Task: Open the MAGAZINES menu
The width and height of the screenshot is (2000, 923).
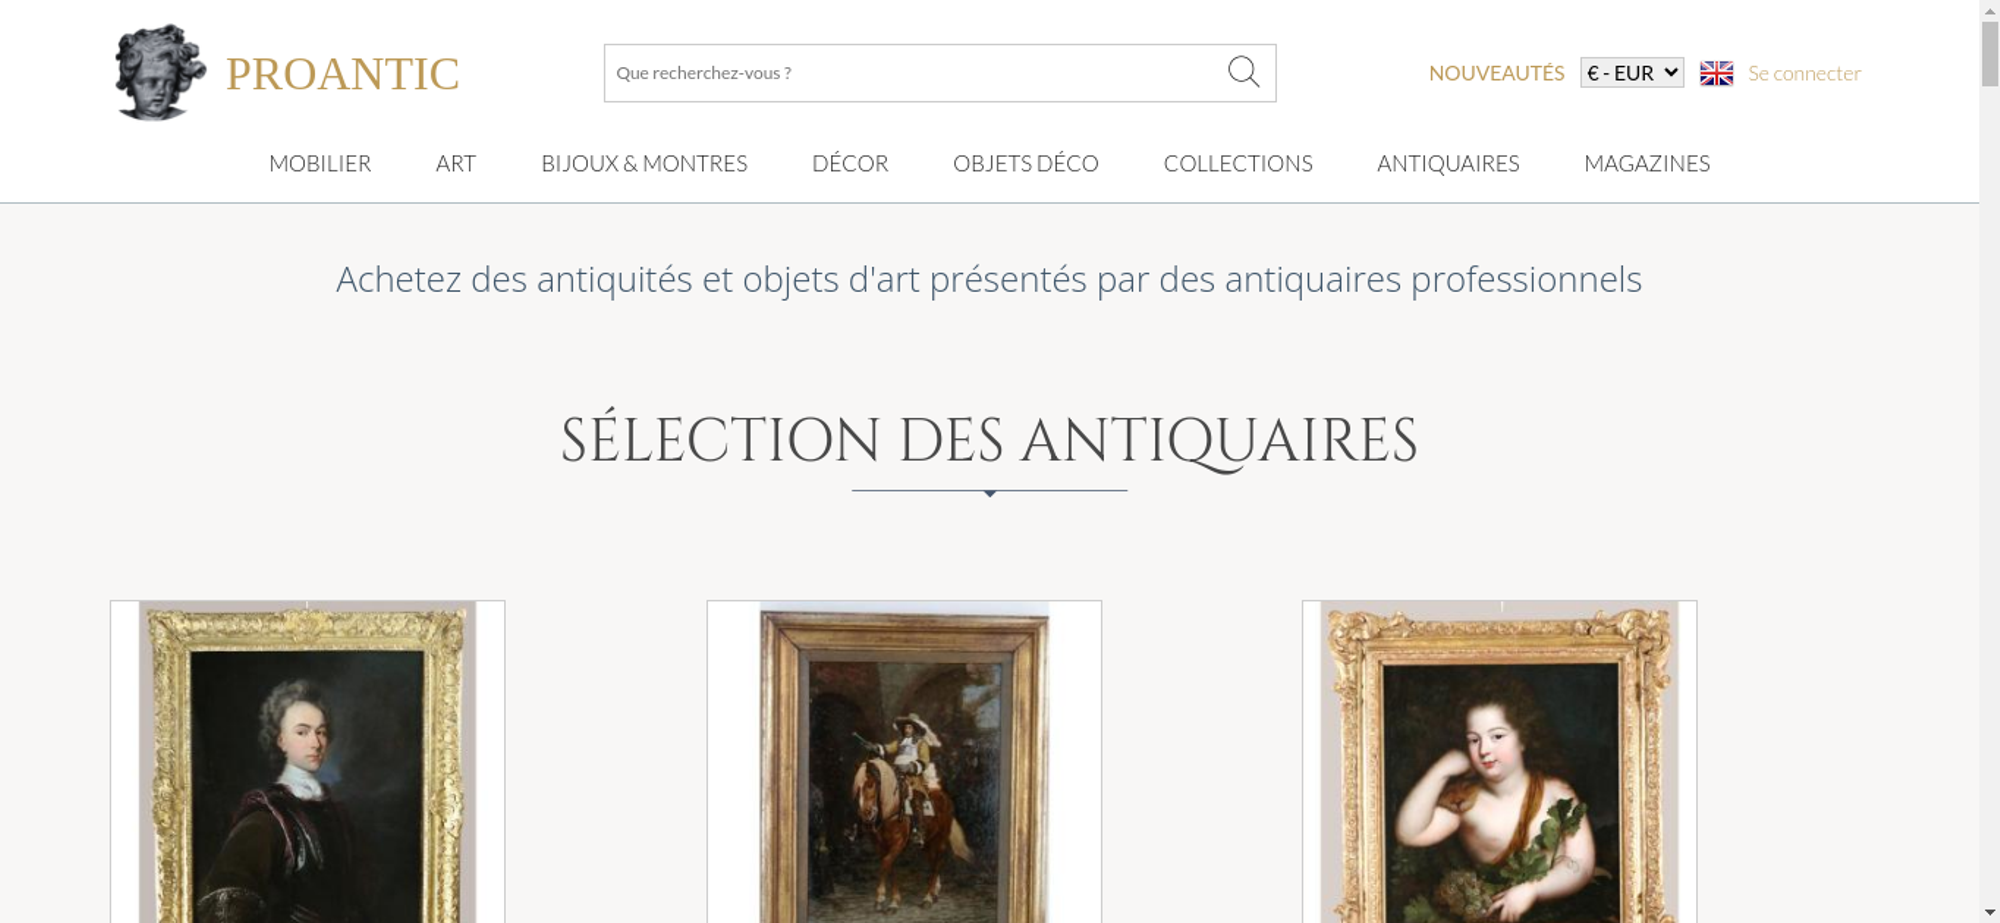Action: click(1647, 163)
